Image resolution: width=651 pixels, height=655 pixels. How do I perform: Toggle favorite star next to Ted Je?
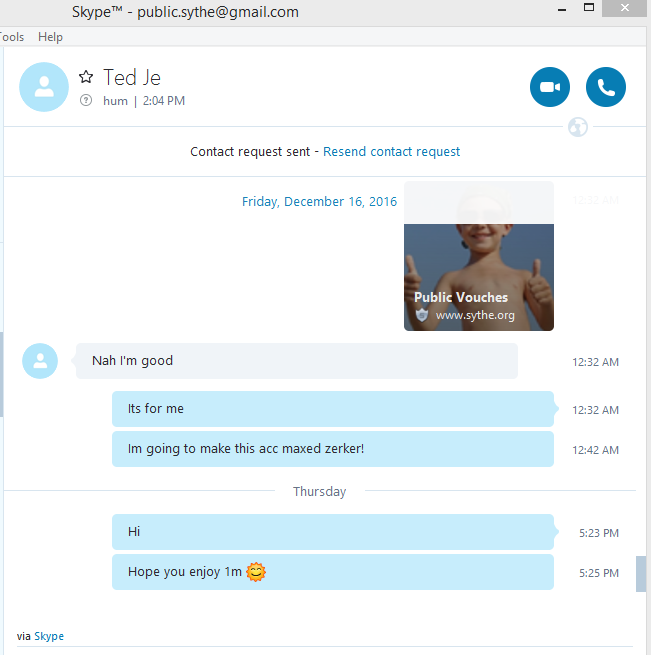[86, 77]
